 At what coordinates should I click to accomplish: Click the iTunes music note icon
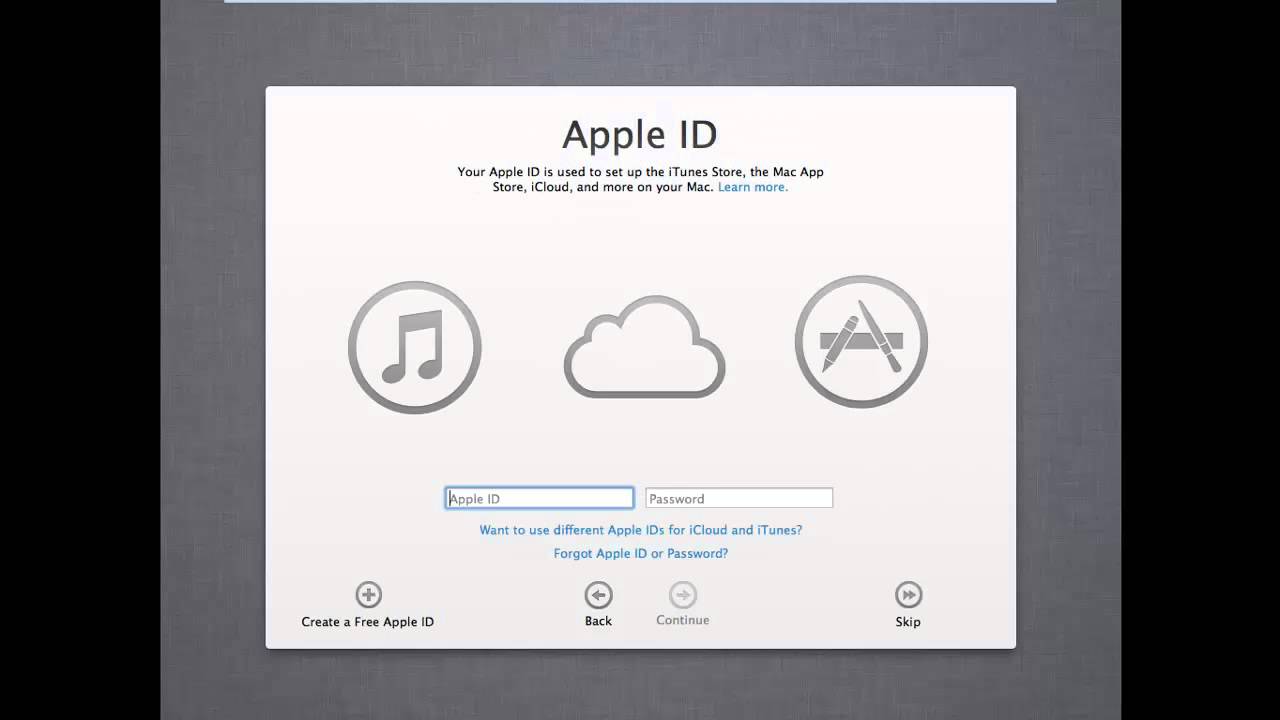point(415,347)
